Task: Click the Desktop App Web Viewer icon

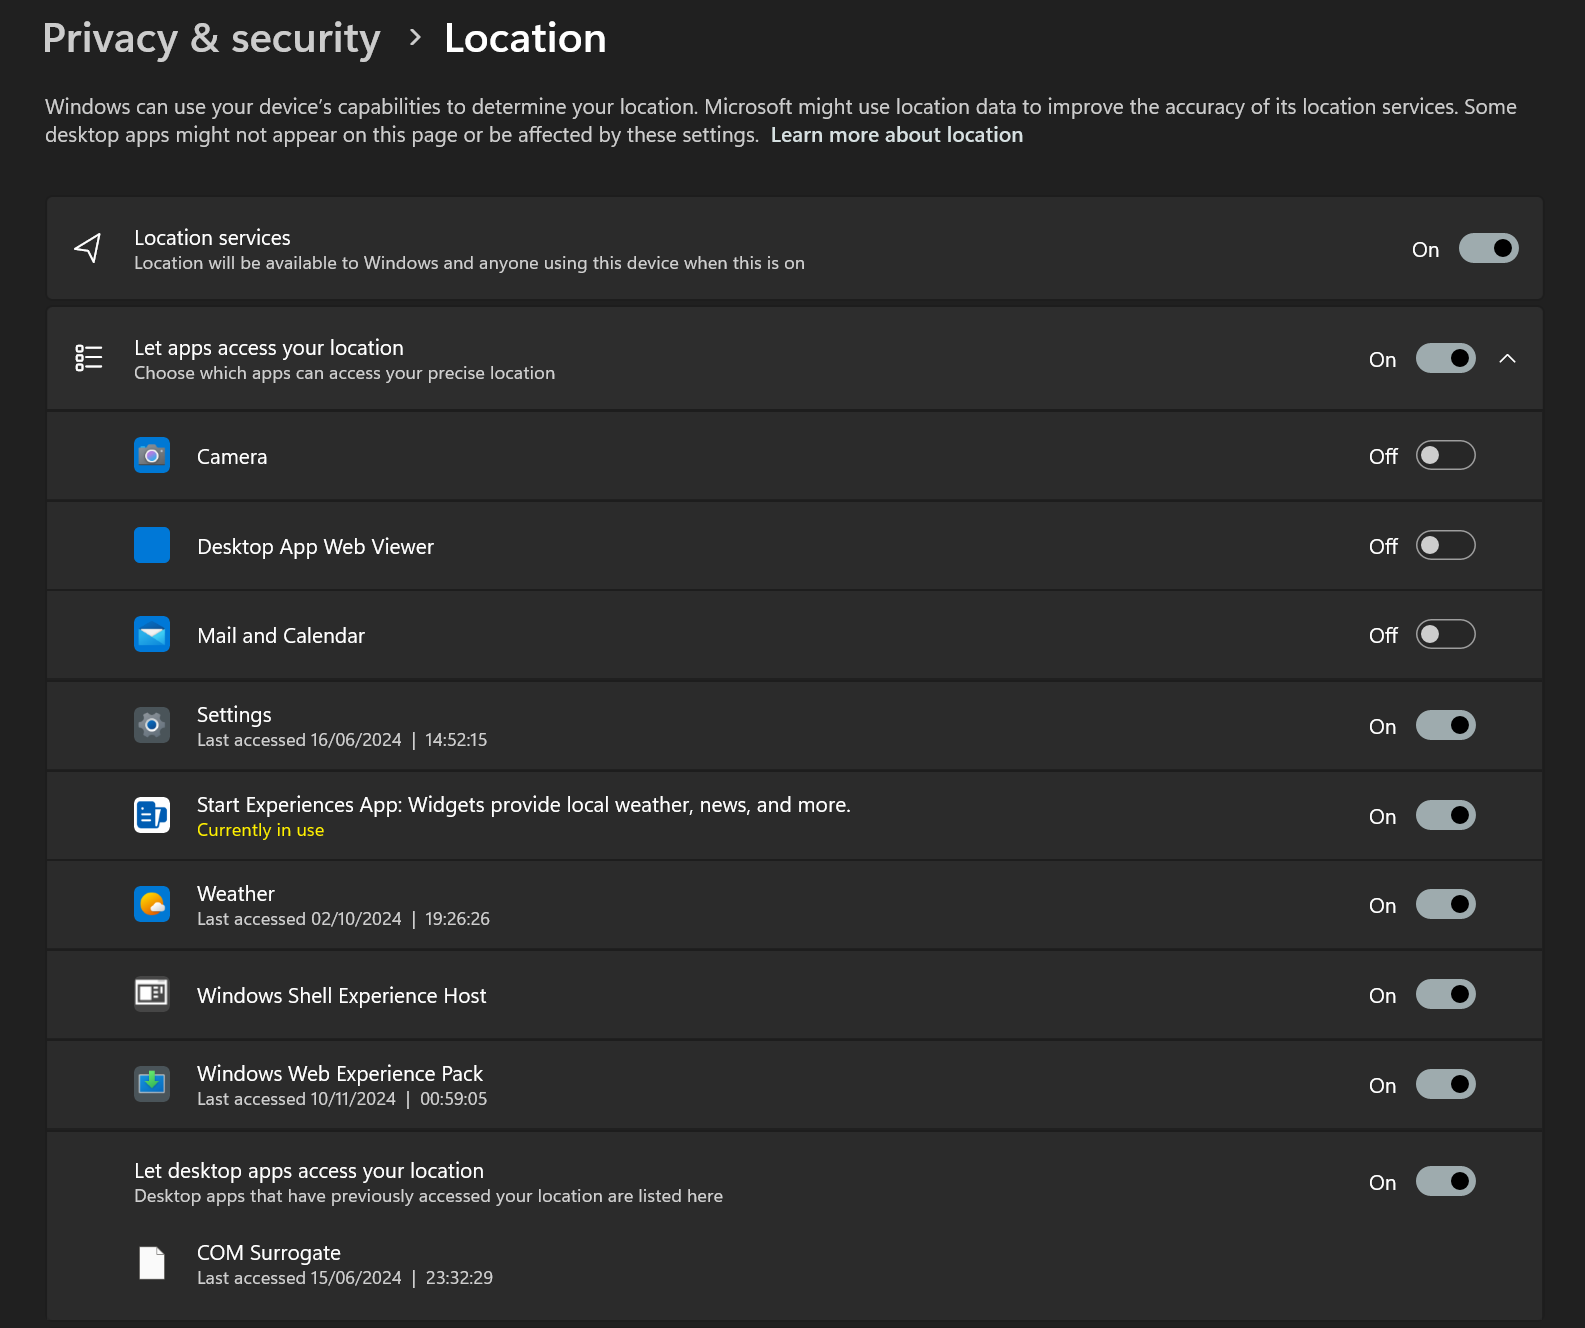Action: pos(152,546)
